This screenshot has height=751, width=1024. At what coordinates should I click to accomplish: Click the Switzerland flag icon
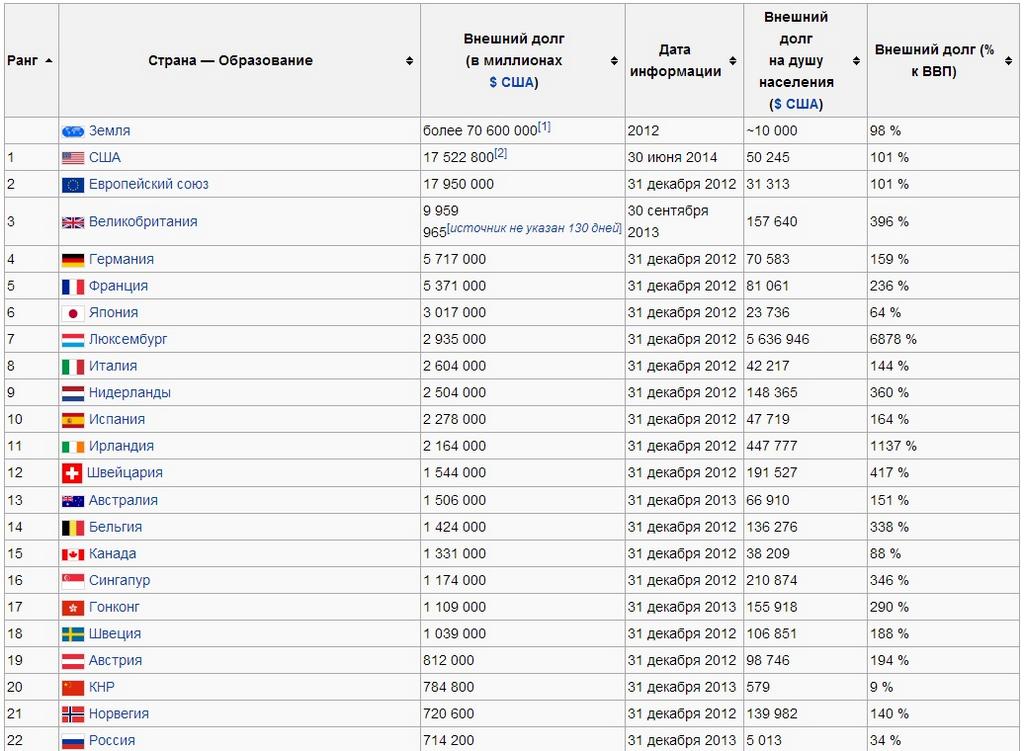(72, 473)
